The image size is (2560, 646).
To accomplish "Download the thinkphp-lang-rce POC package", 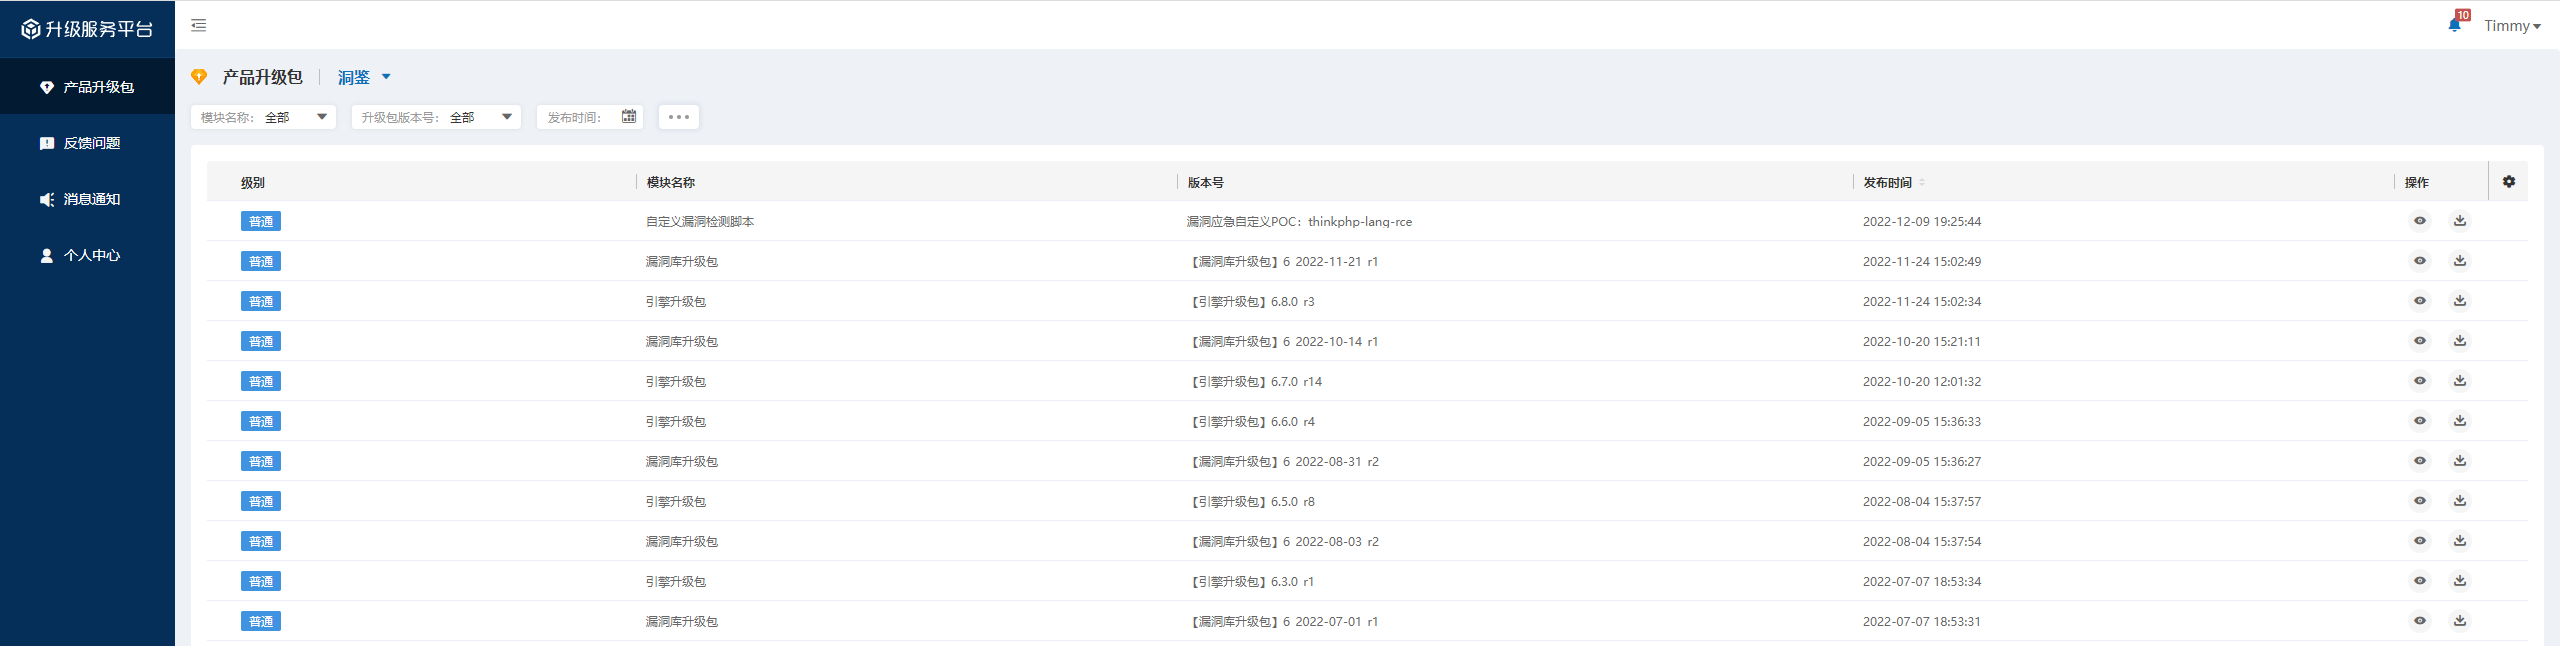I will tap(2459, 221).
